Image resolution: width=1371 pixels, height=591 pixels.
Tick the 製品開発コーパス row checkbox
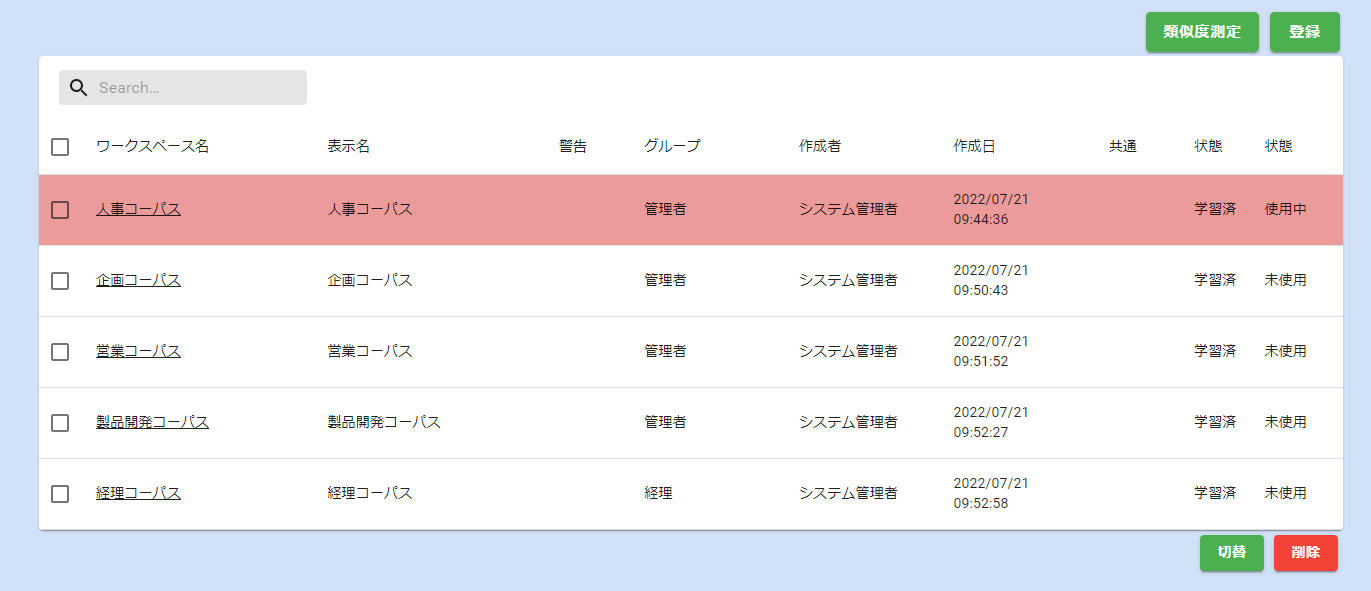[60, 423]
